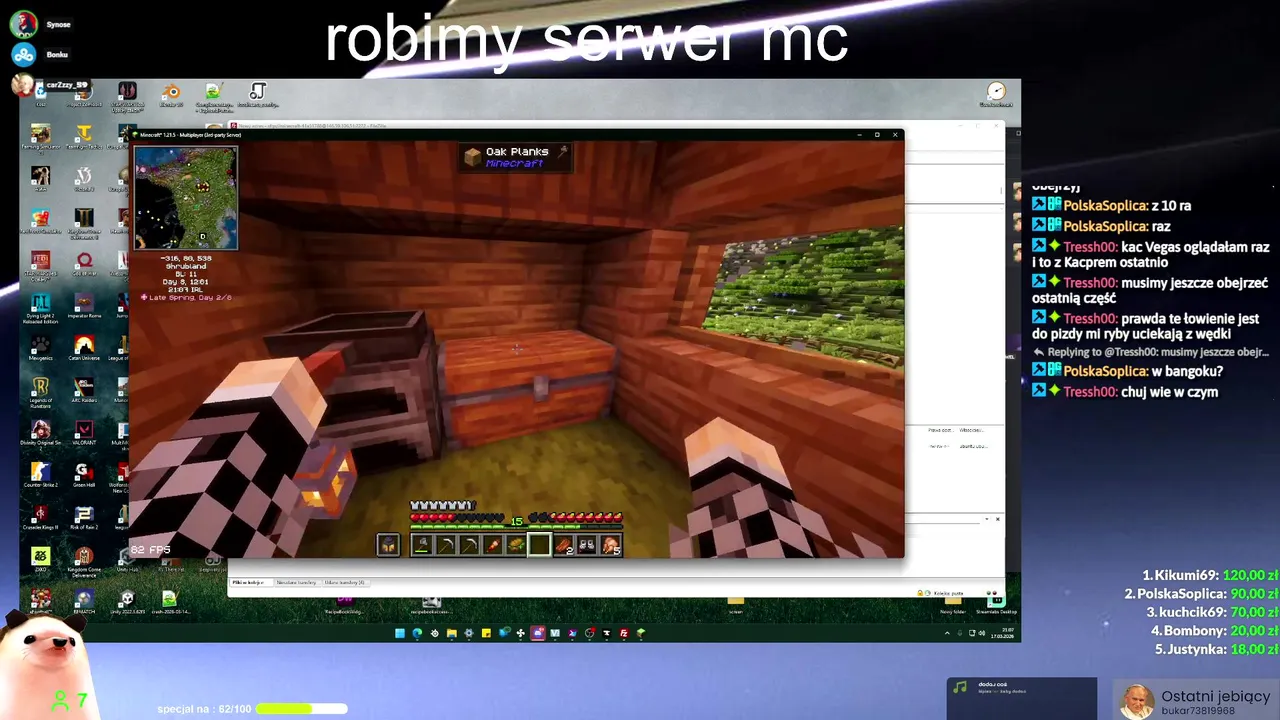Select the REMATCH desktop icon
This screenshot has width=1280, height=720.
point(84,601)
